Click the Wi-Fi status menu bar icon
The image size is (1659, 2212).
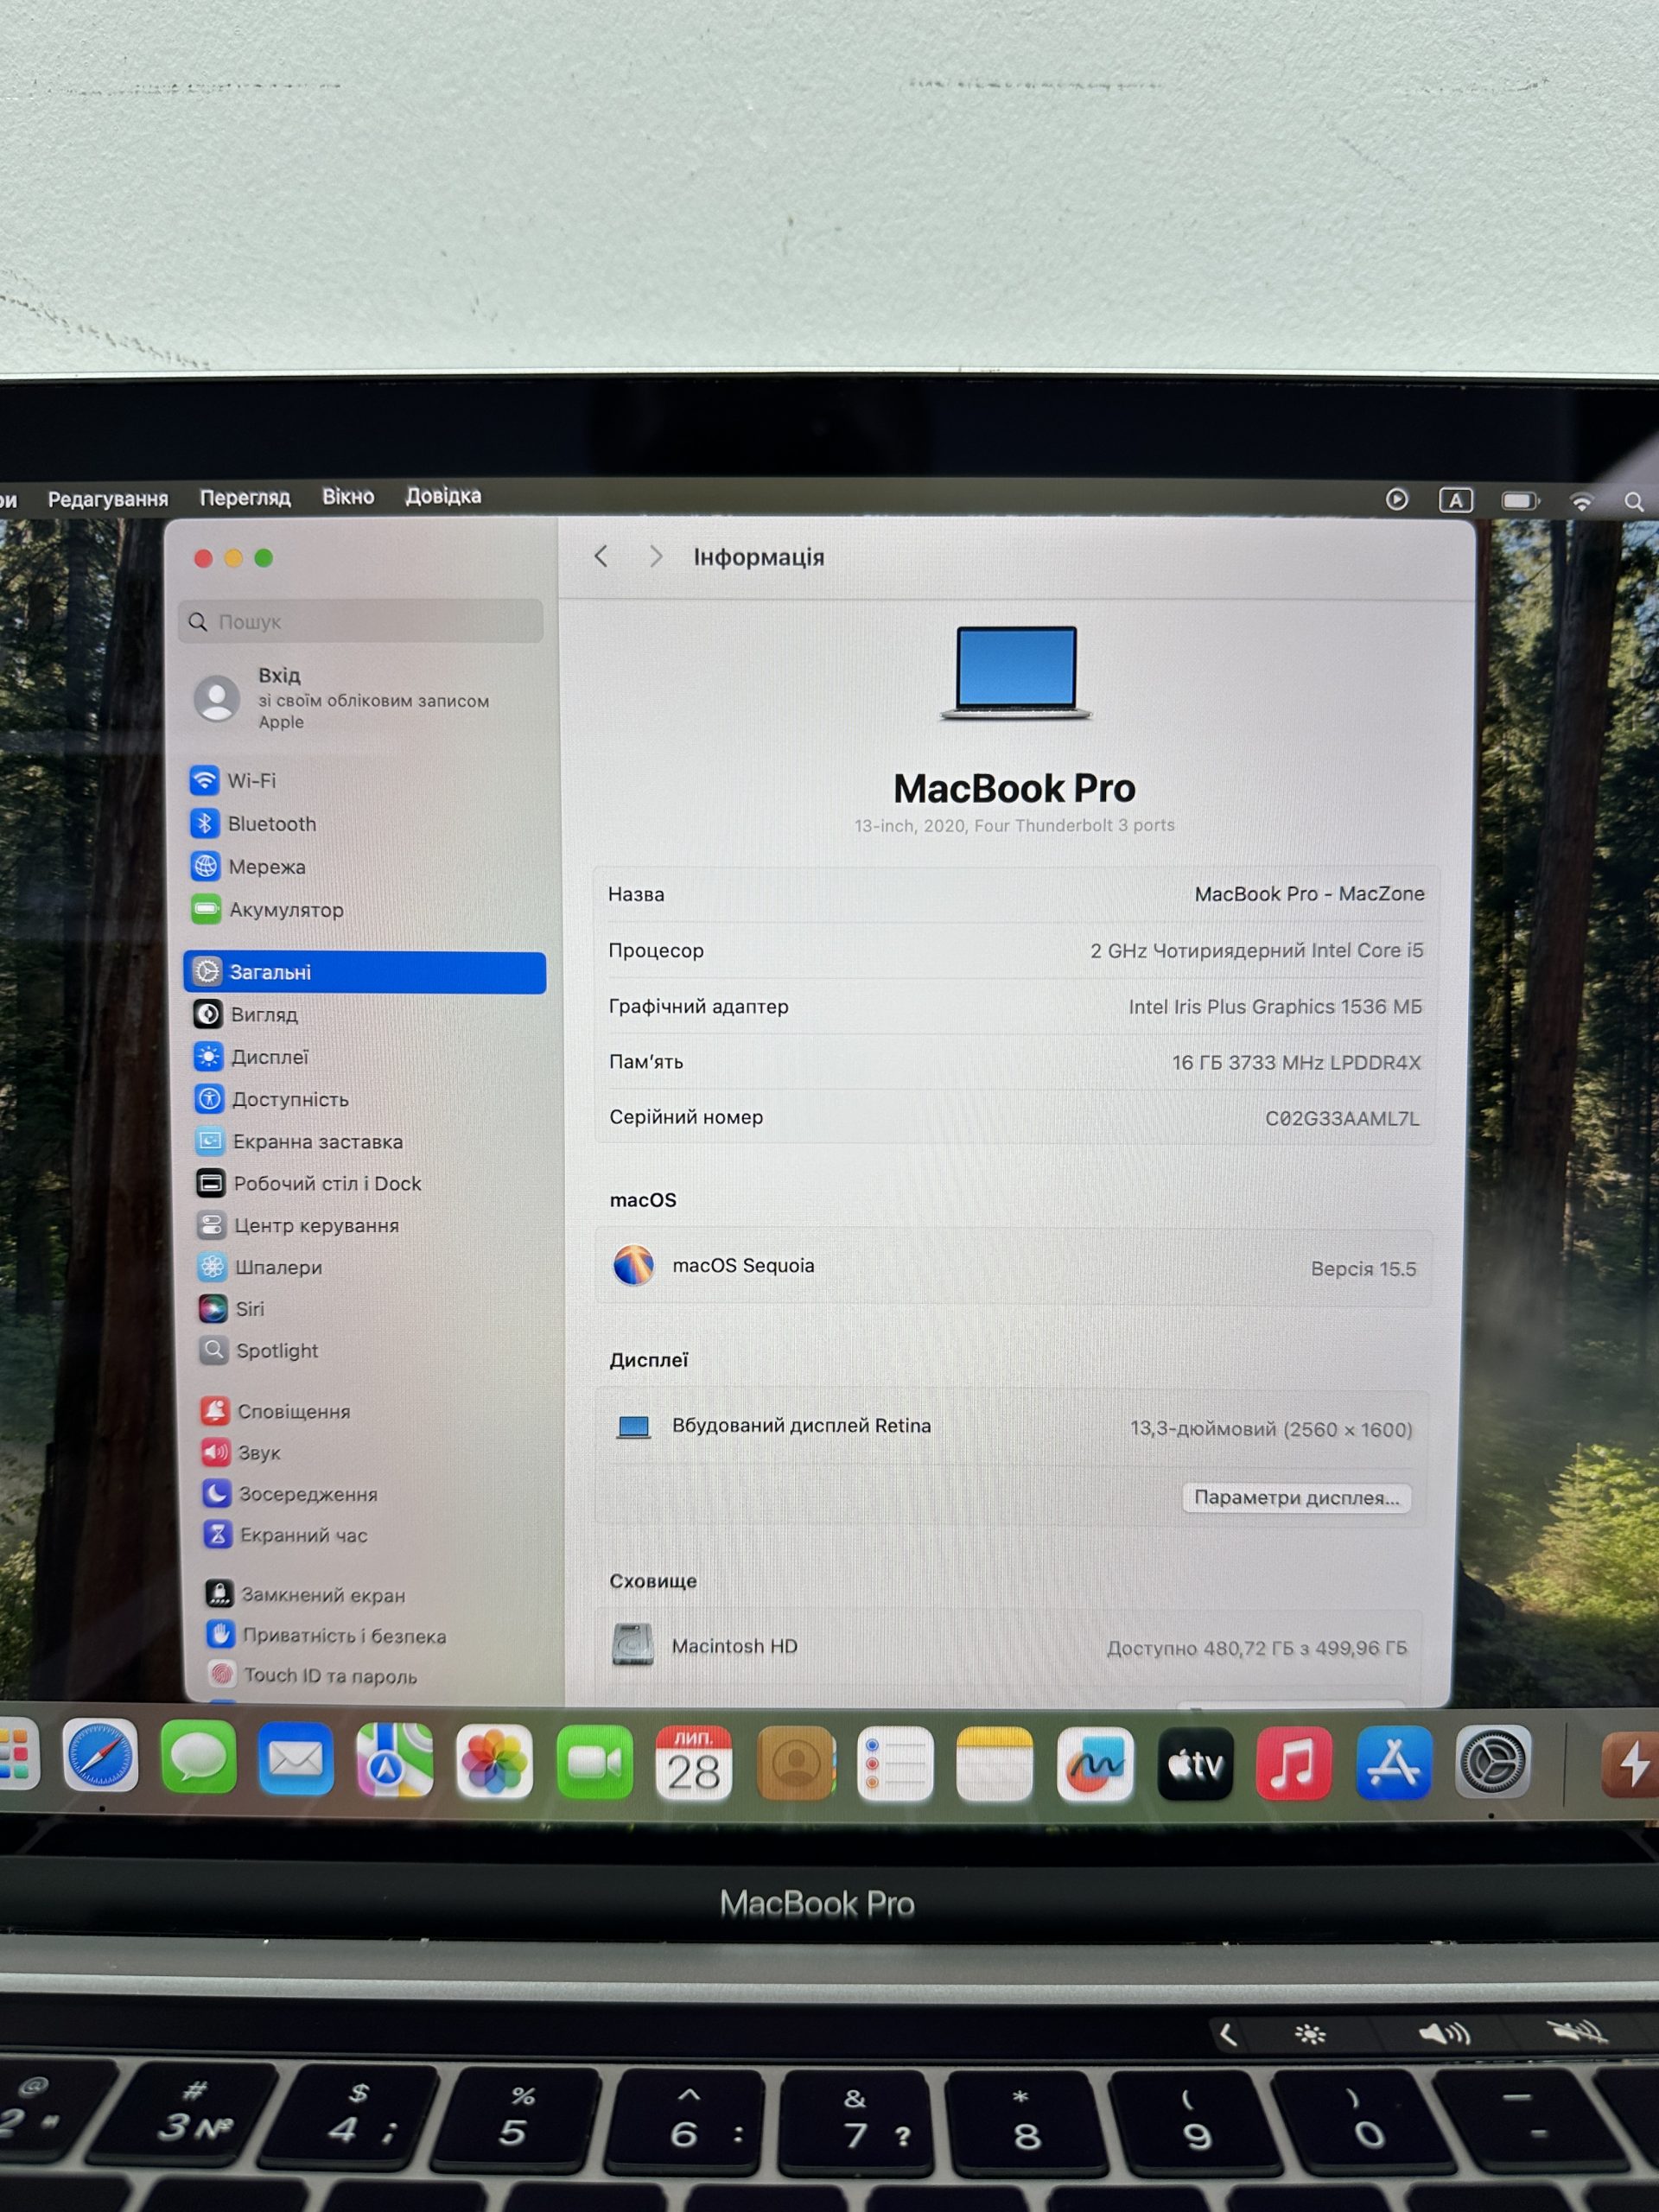1581,502
